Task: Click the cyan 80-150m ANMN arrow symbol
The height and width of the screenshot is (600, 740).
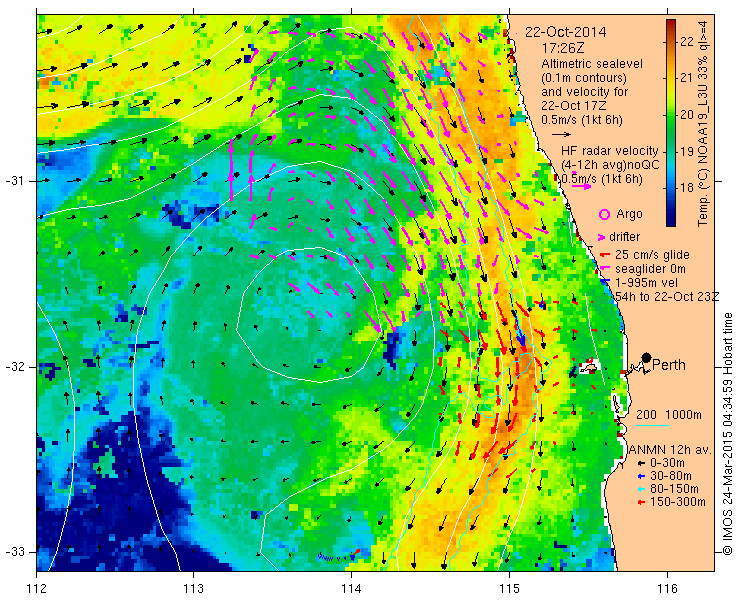Action: (641, 489)
